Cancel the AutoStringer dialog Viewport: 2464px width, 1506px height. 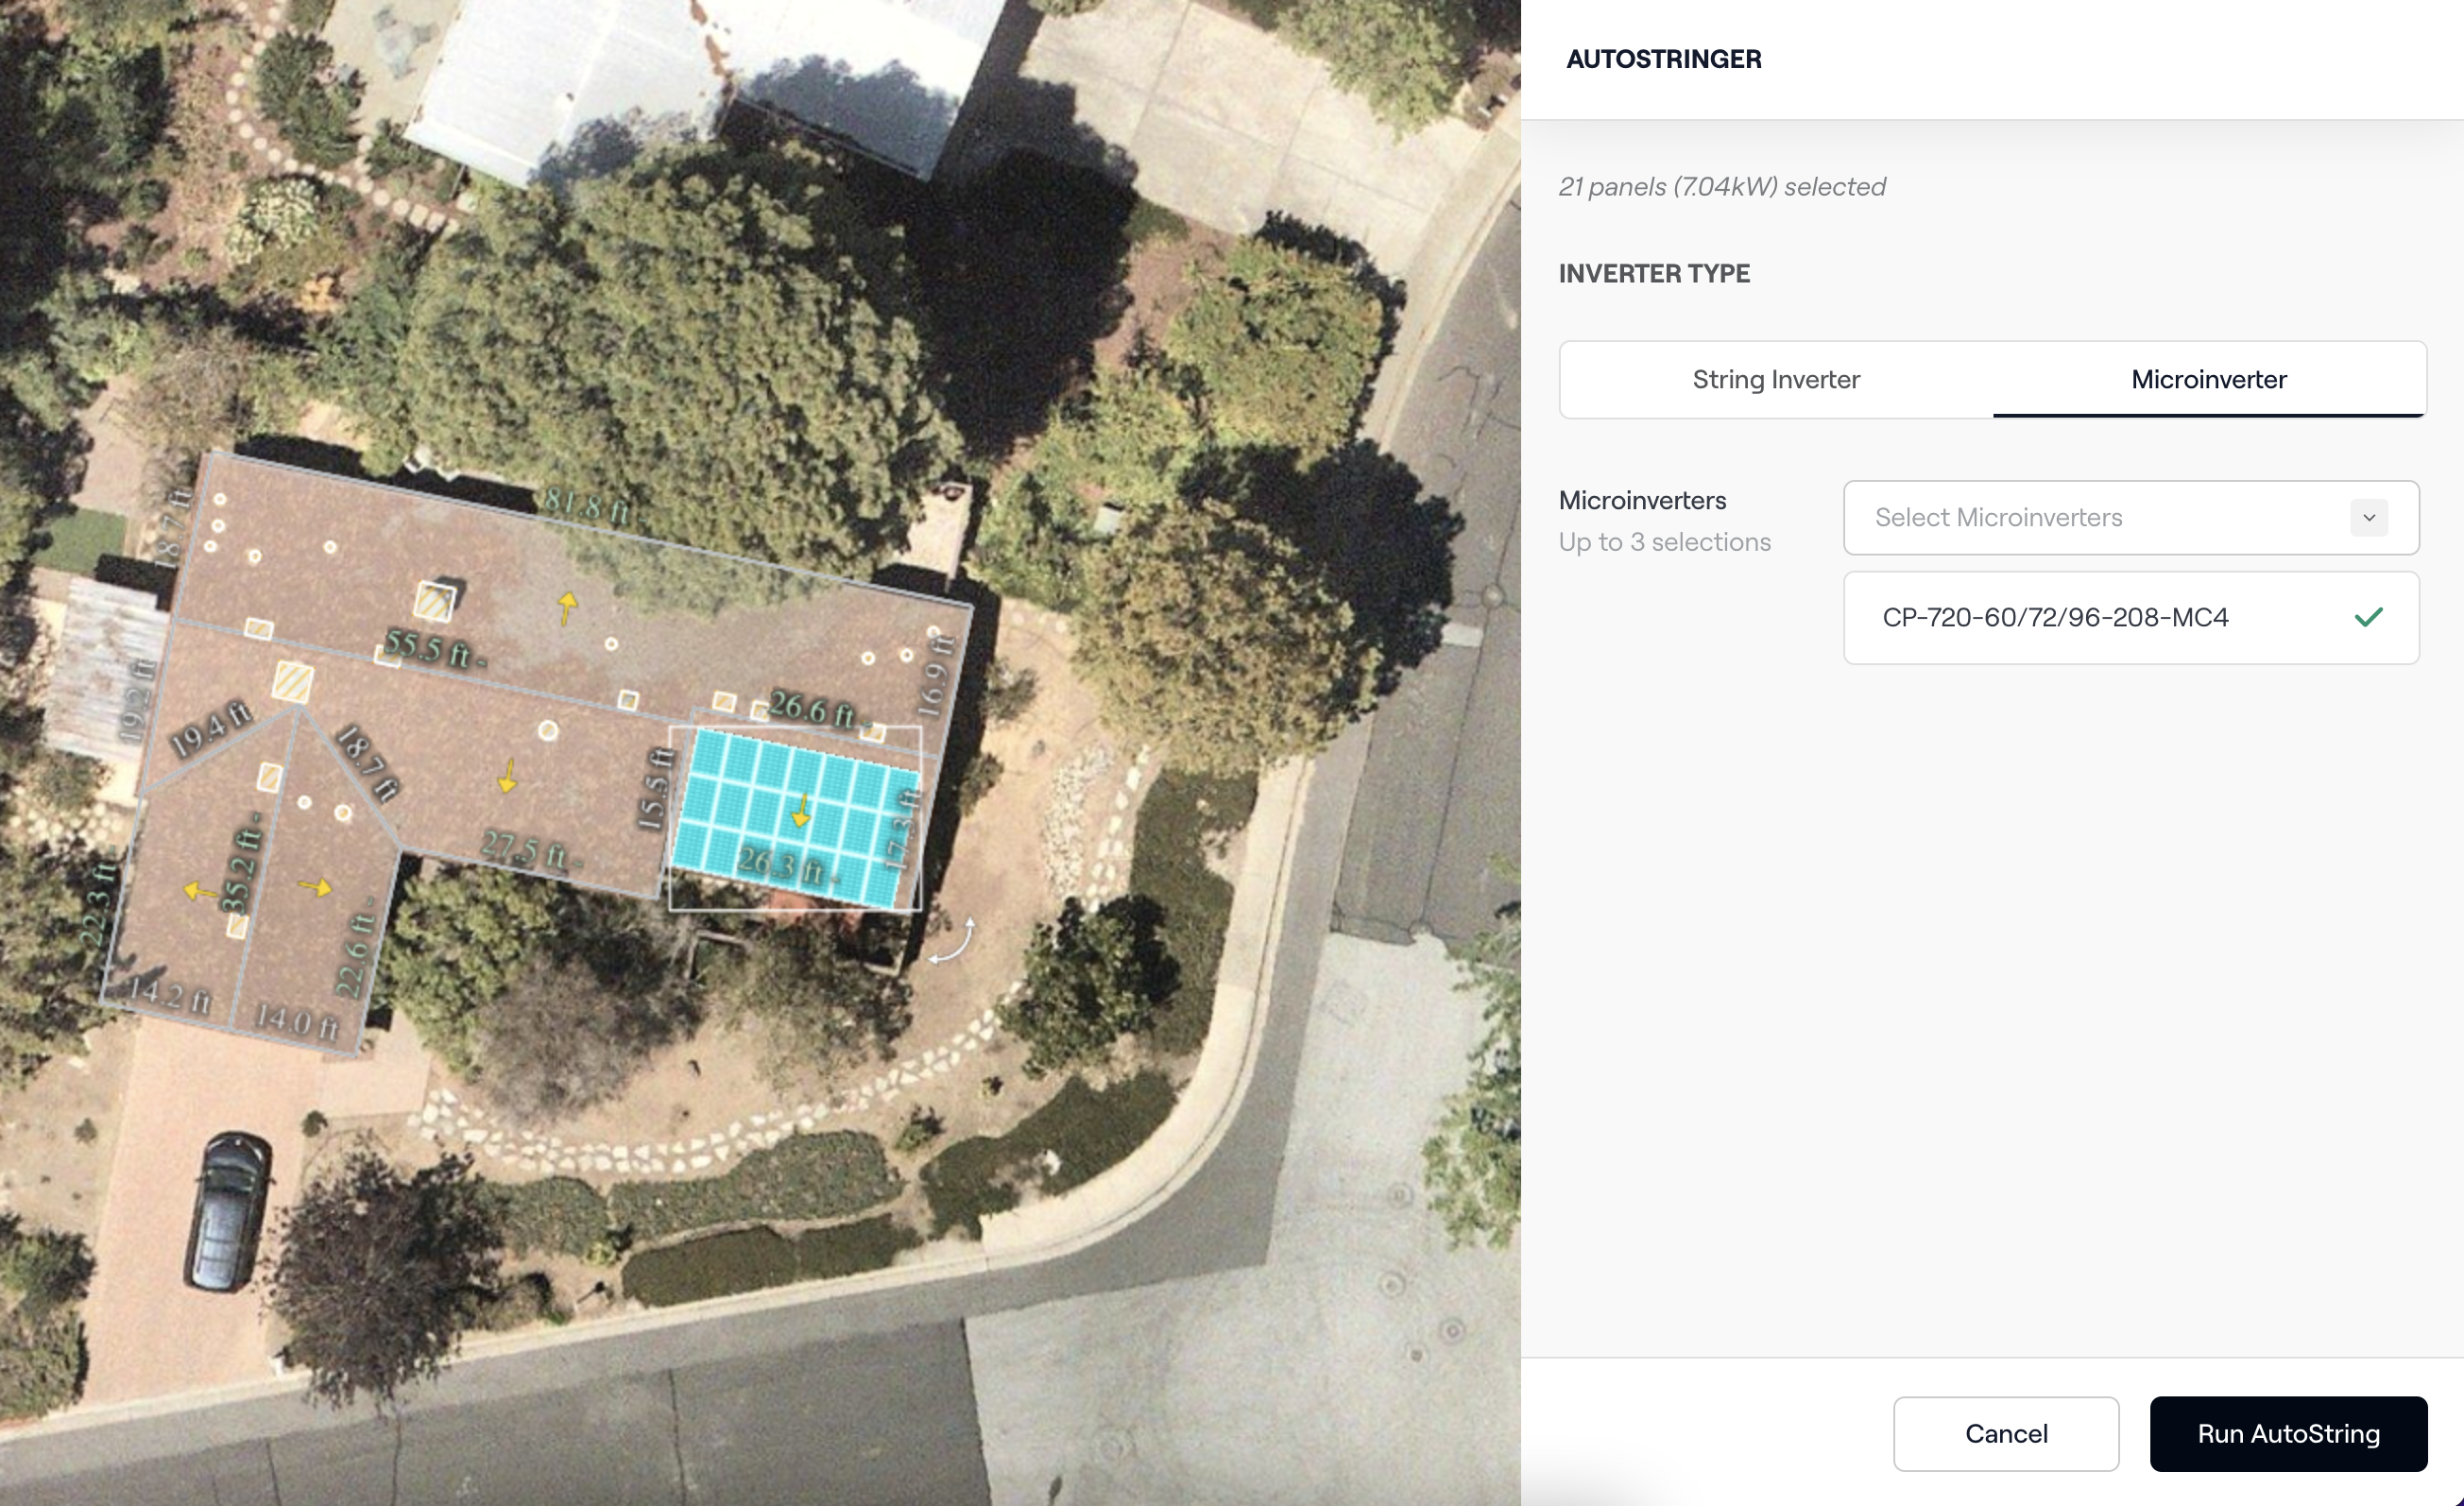tap(2006, 1434)
